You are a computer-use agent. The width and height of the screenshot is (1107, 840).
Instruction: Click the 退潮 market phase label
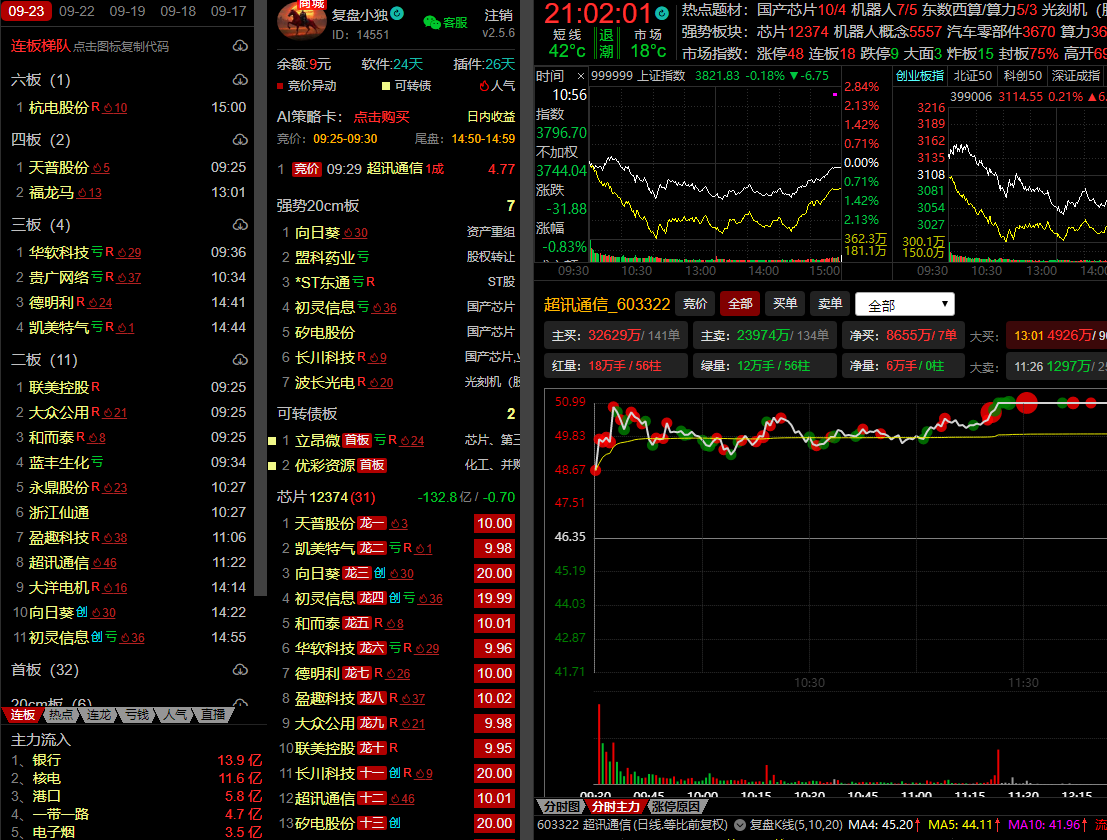pos(606,43)
